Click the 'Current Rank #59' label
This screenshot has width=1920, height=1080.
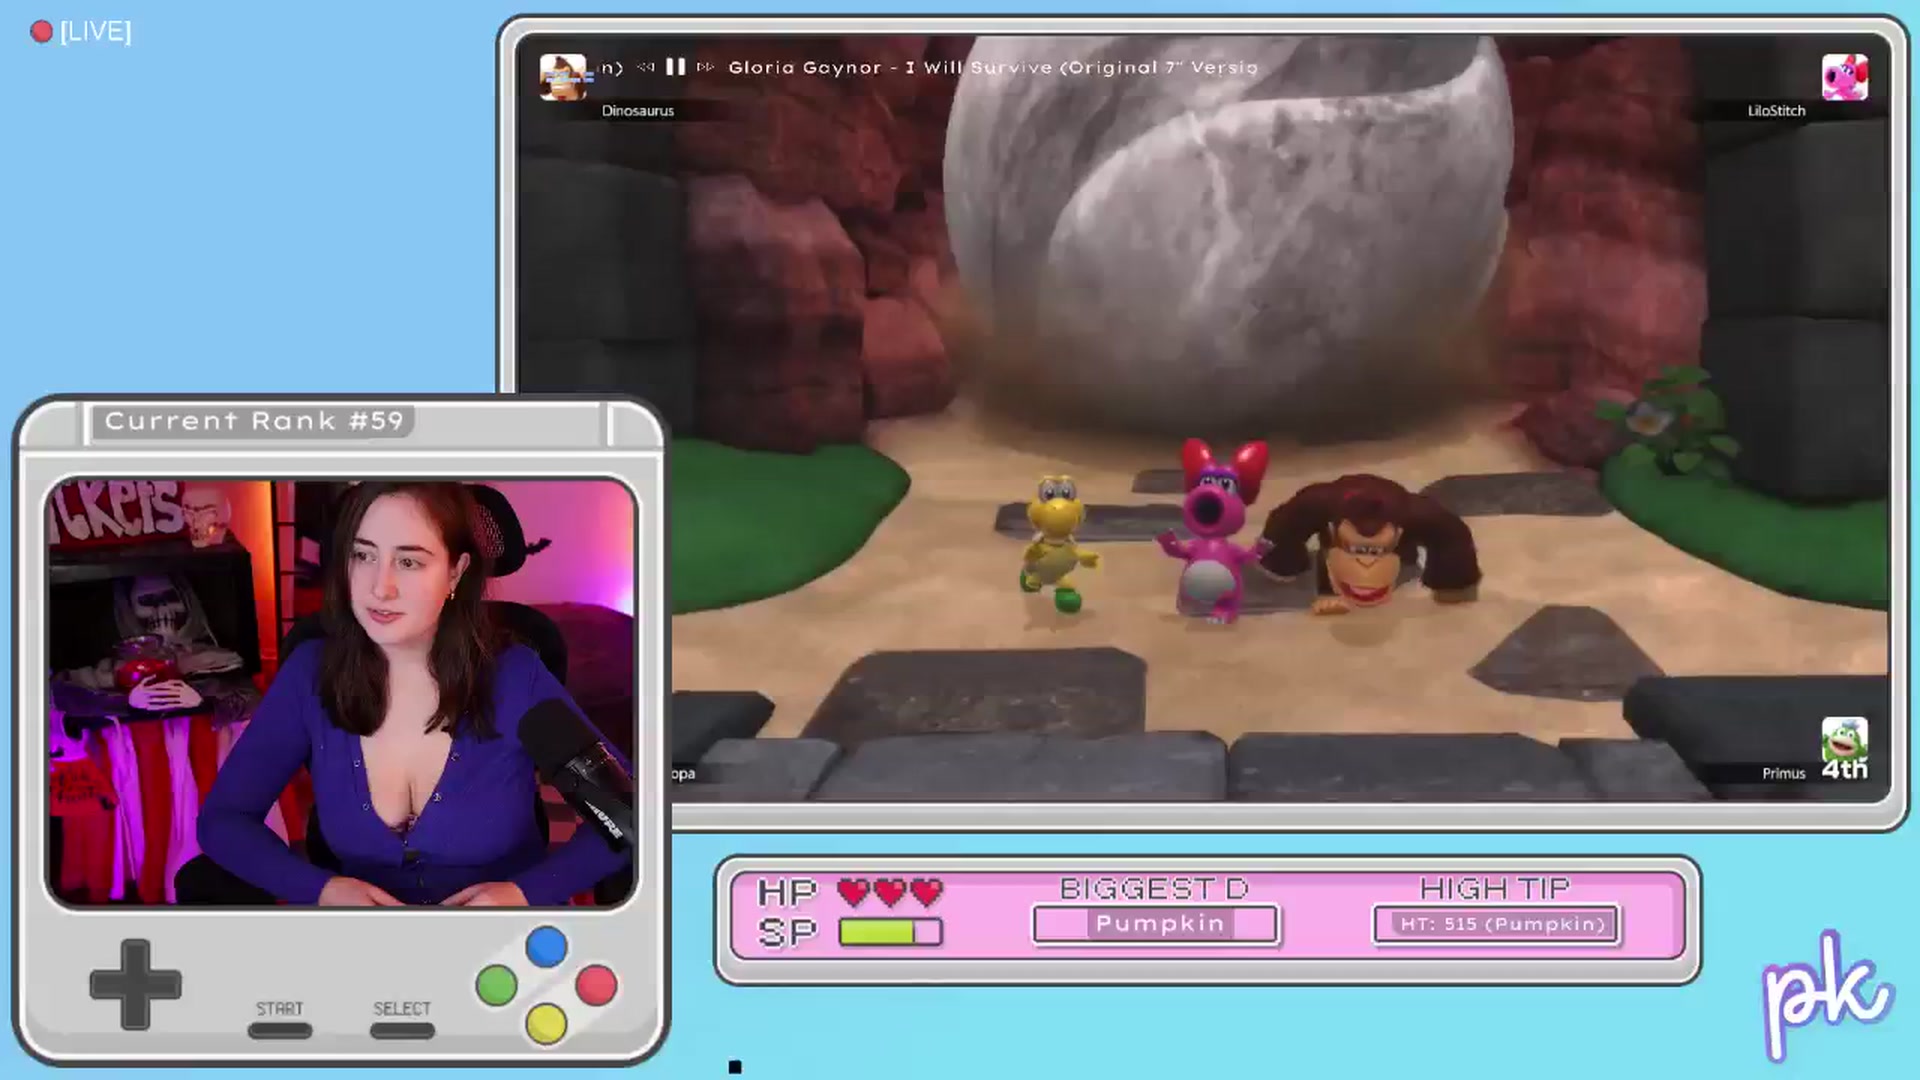pyautogui.click(x=254, y=421)
